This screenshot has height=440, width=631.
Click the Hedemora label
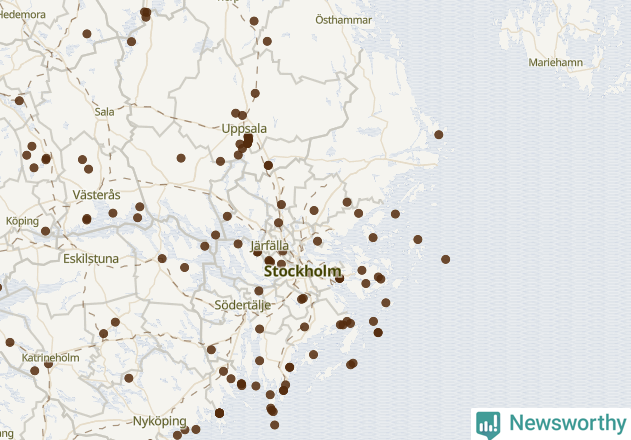tap(22, 14)
